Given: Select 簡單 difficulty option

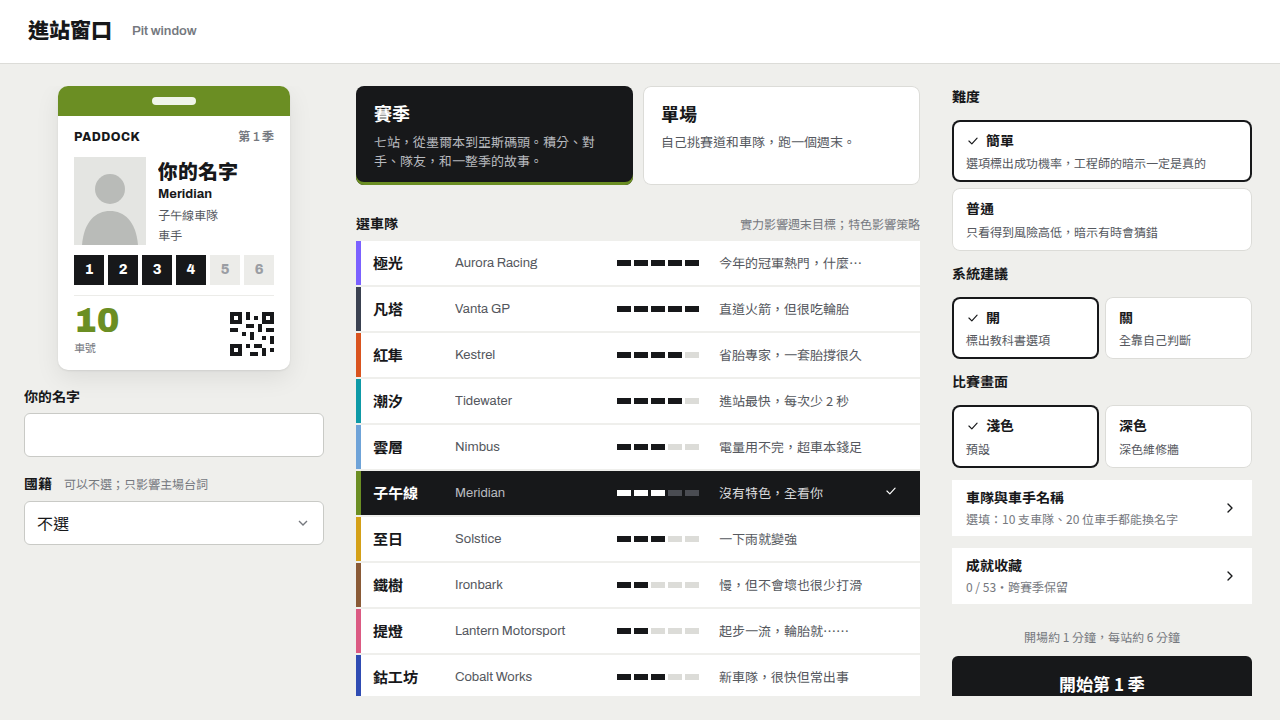Looking at the screenshot, I should (1102, 151).
